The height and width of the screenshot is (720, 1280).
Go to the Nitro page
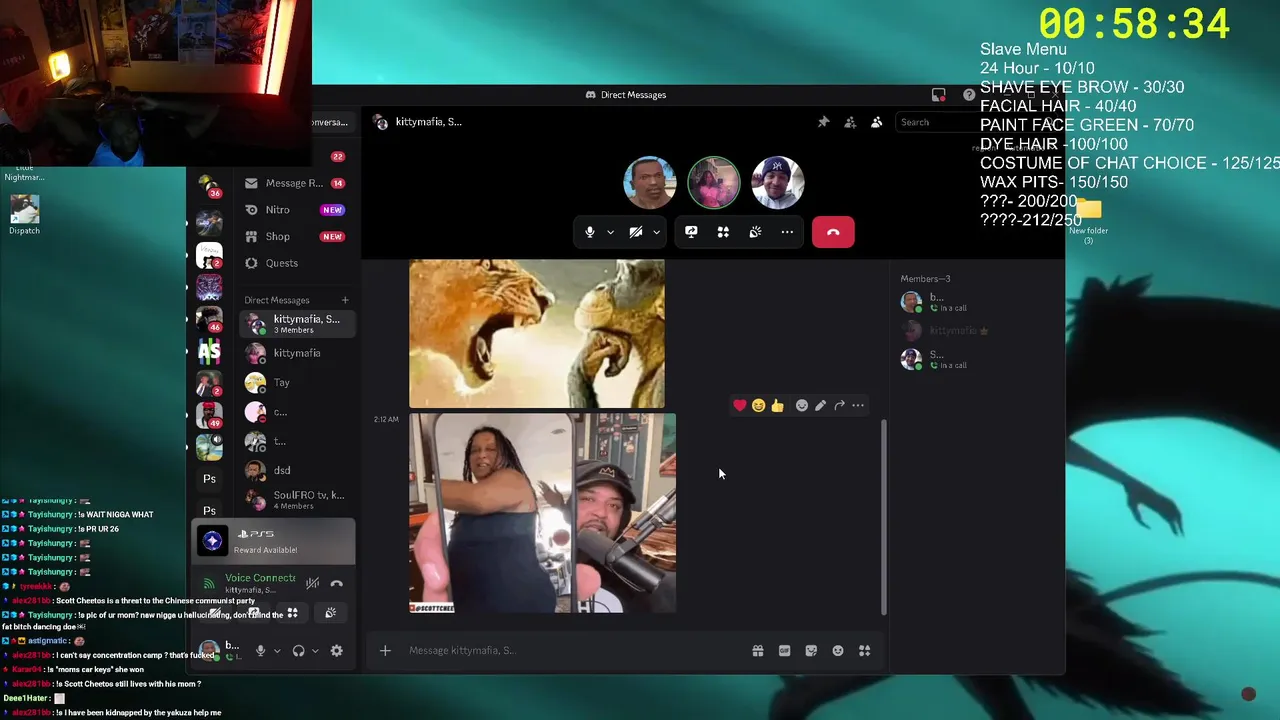[296, 210]
